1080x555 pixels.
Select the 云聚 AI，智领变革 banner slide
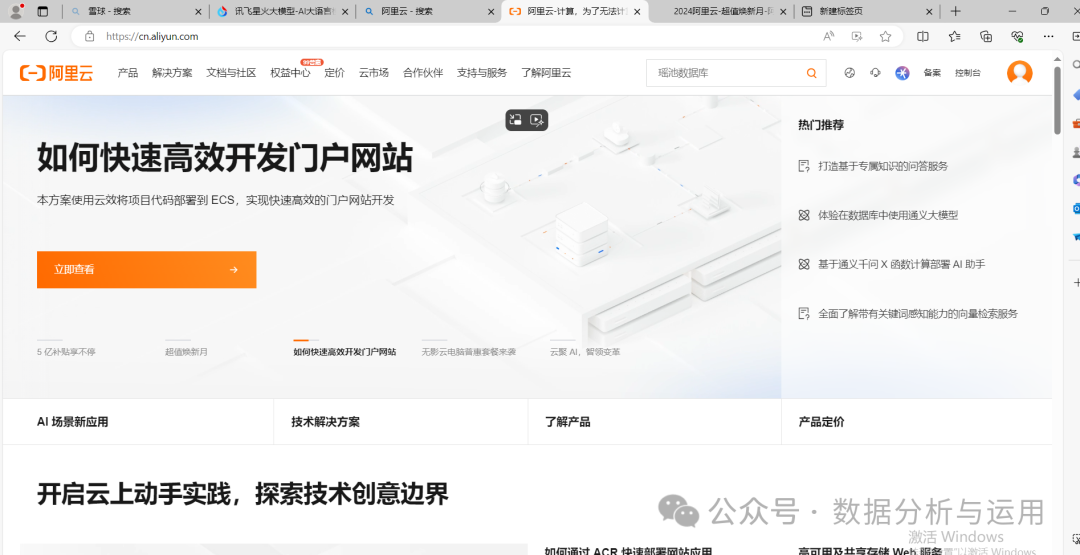[x=585, y=352]
